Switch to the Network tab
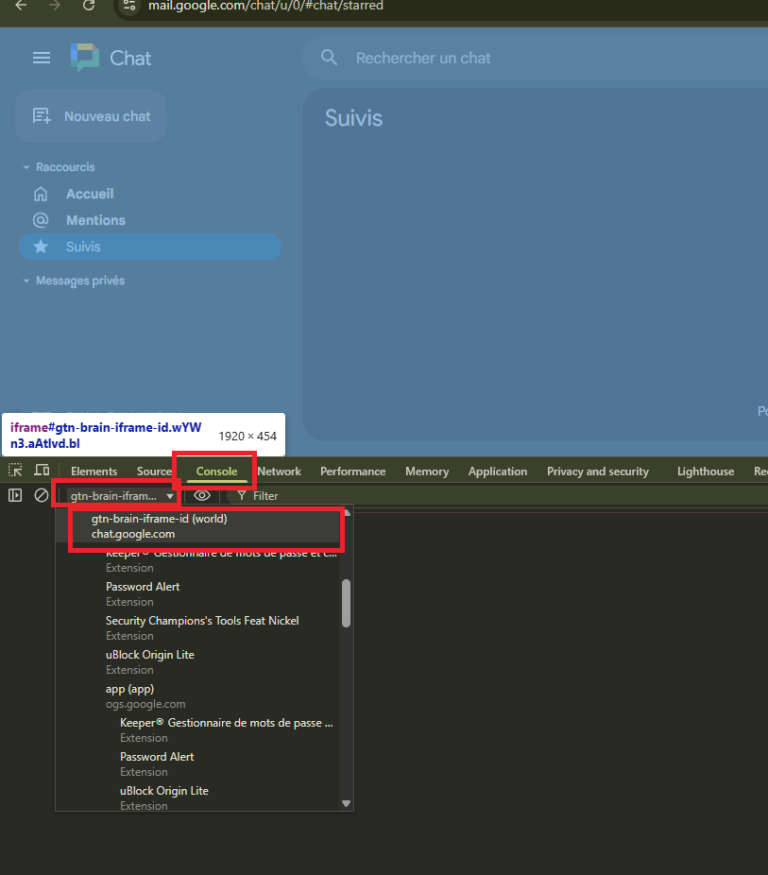The height and width of the screenshot is (875, 768). [x=279, y=472]
